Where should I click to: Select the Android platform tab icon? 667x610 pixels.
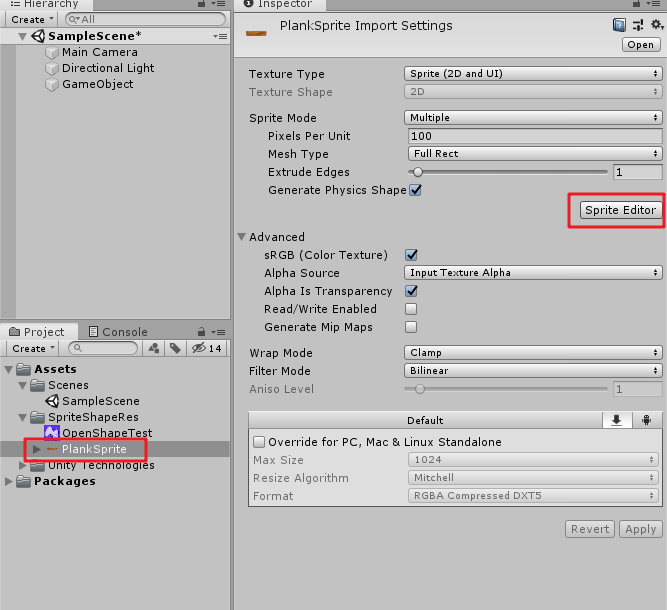(647, 420)
